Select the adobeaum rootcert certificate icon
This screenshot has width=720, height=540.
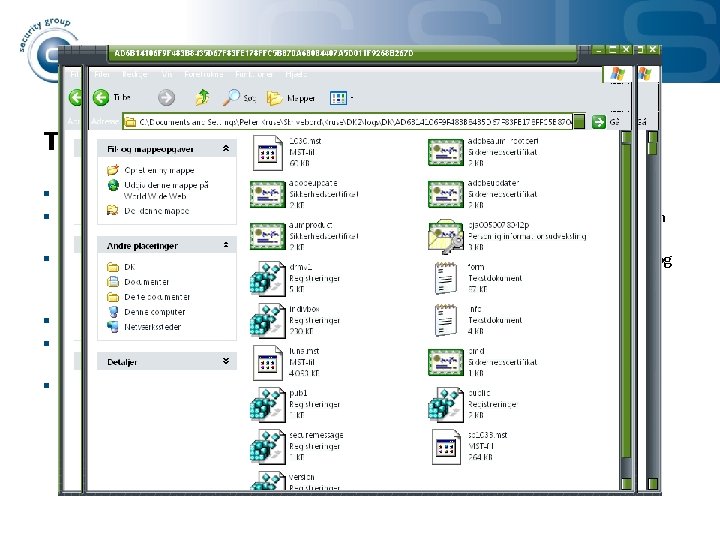pos(445,152)
